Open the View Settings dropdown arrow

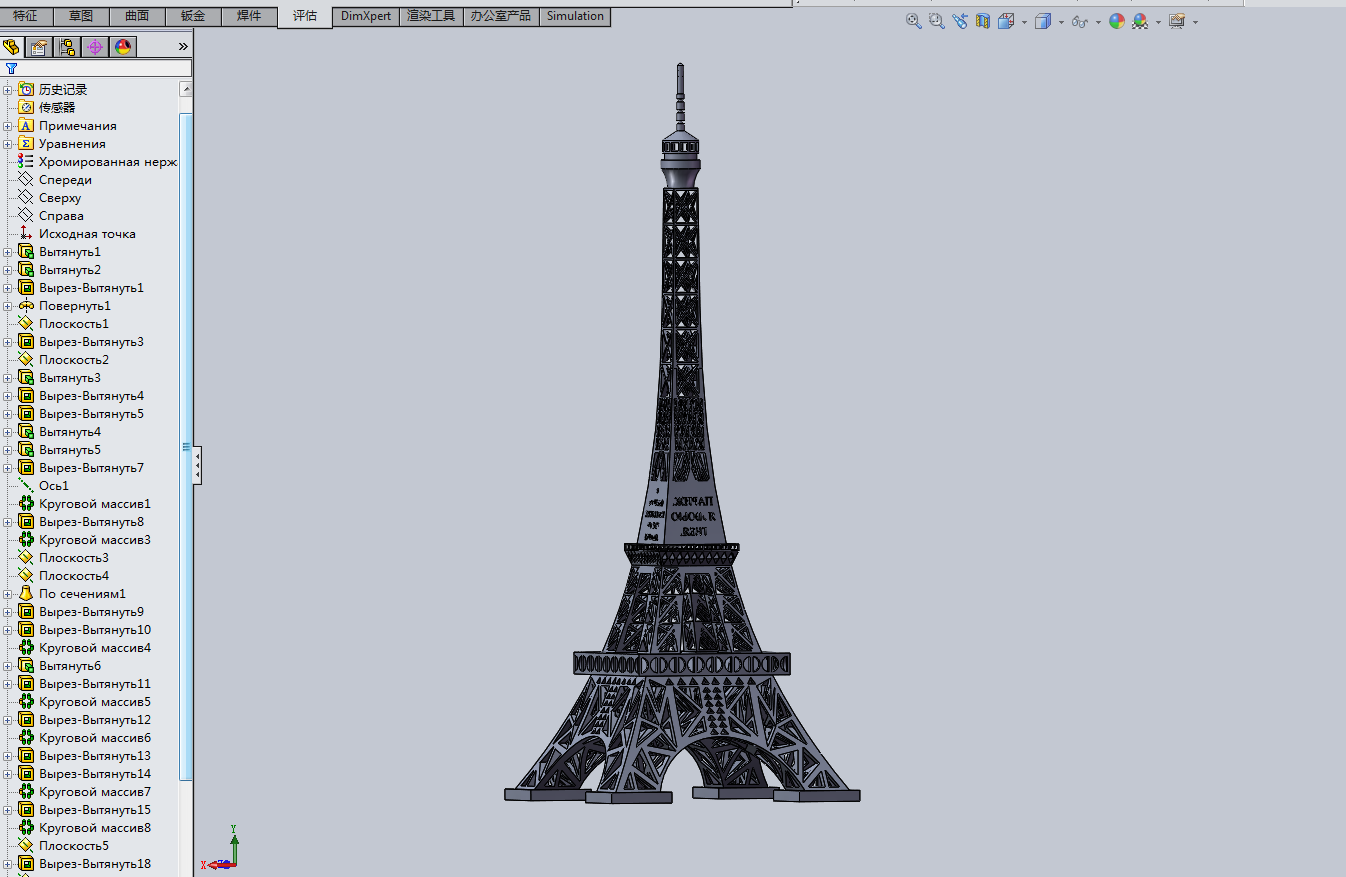pyautogui.click(x=1195, y=22)
